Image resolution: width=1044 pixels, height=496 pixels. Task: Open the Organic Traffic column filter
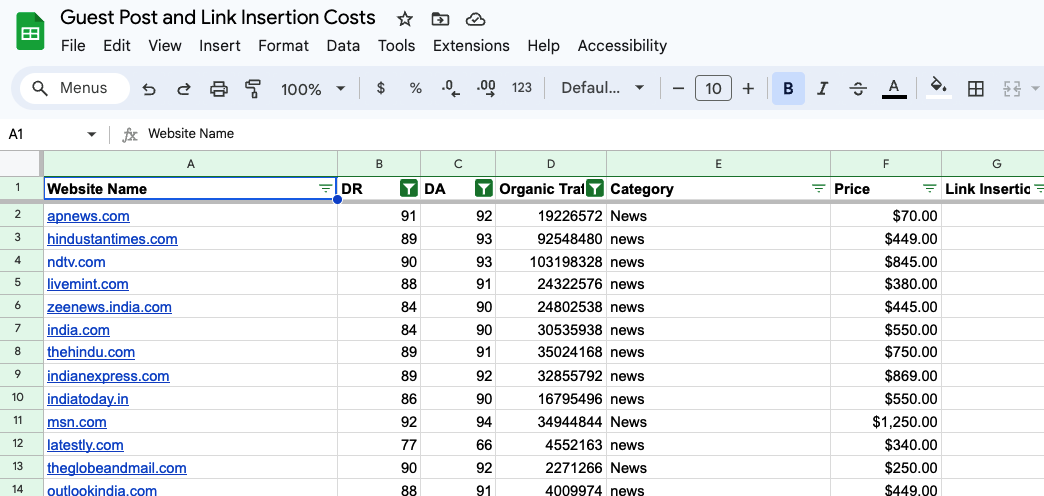595,188
